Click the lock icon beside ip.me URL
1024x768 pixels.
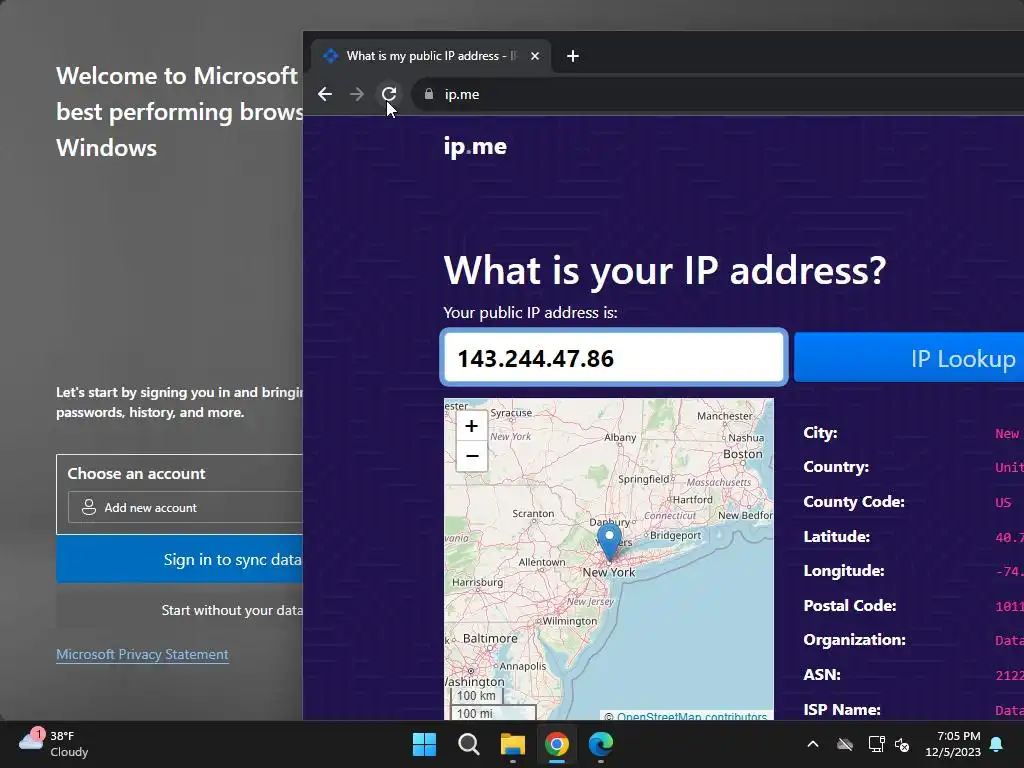point(428,94)
